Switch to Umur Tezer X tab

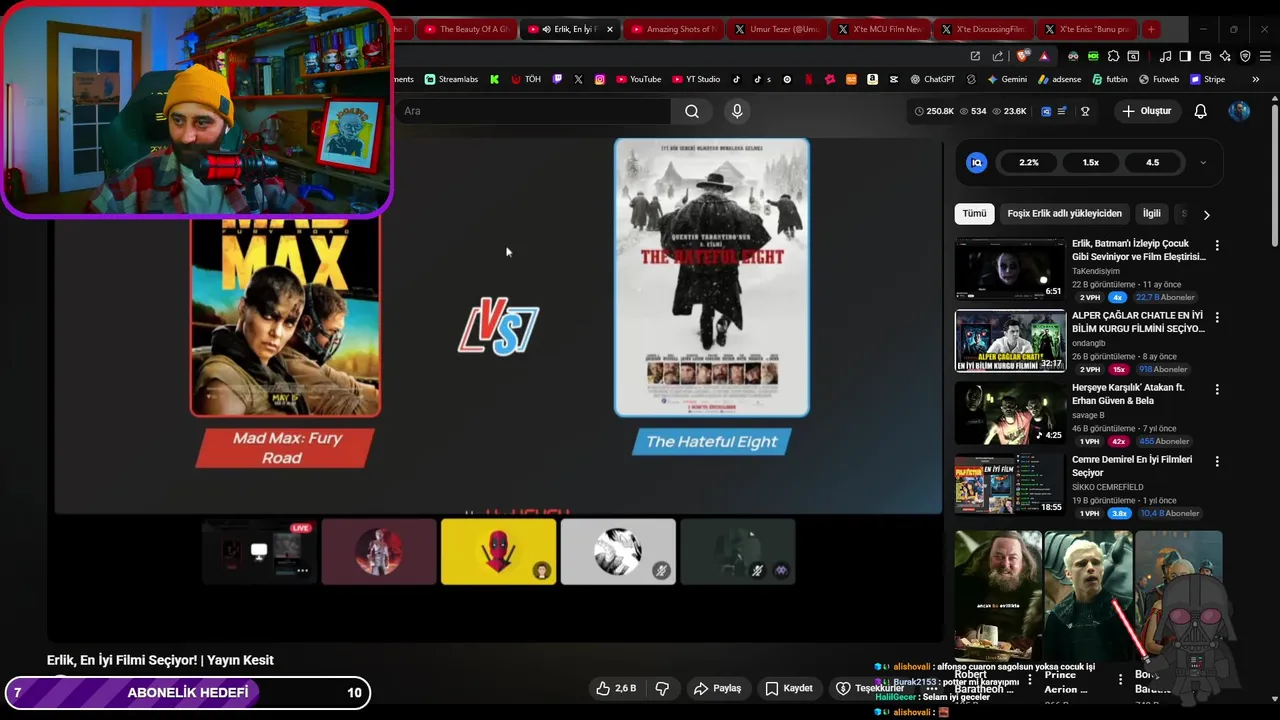[x=776, y=29]
